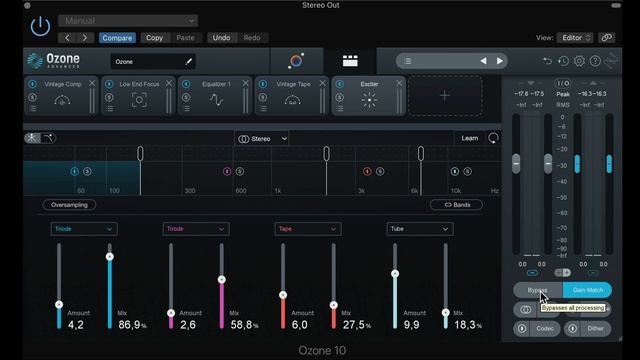This screenshot has width=640, height=360.
Task: Open the View Editor dropdown
Action: 575,38
